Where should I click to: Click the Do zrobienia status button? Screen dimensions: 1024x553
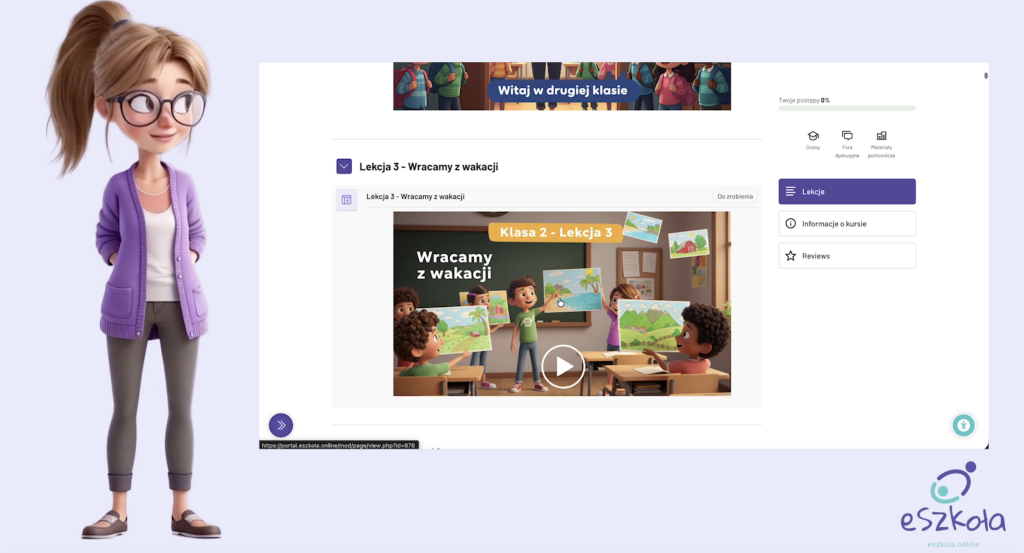[x=735, y=197]
